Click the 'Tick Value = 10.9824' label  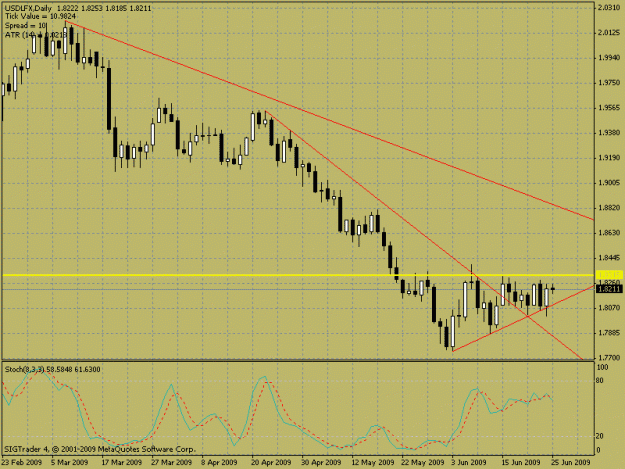pyautogui.click(x=40, y=16)
